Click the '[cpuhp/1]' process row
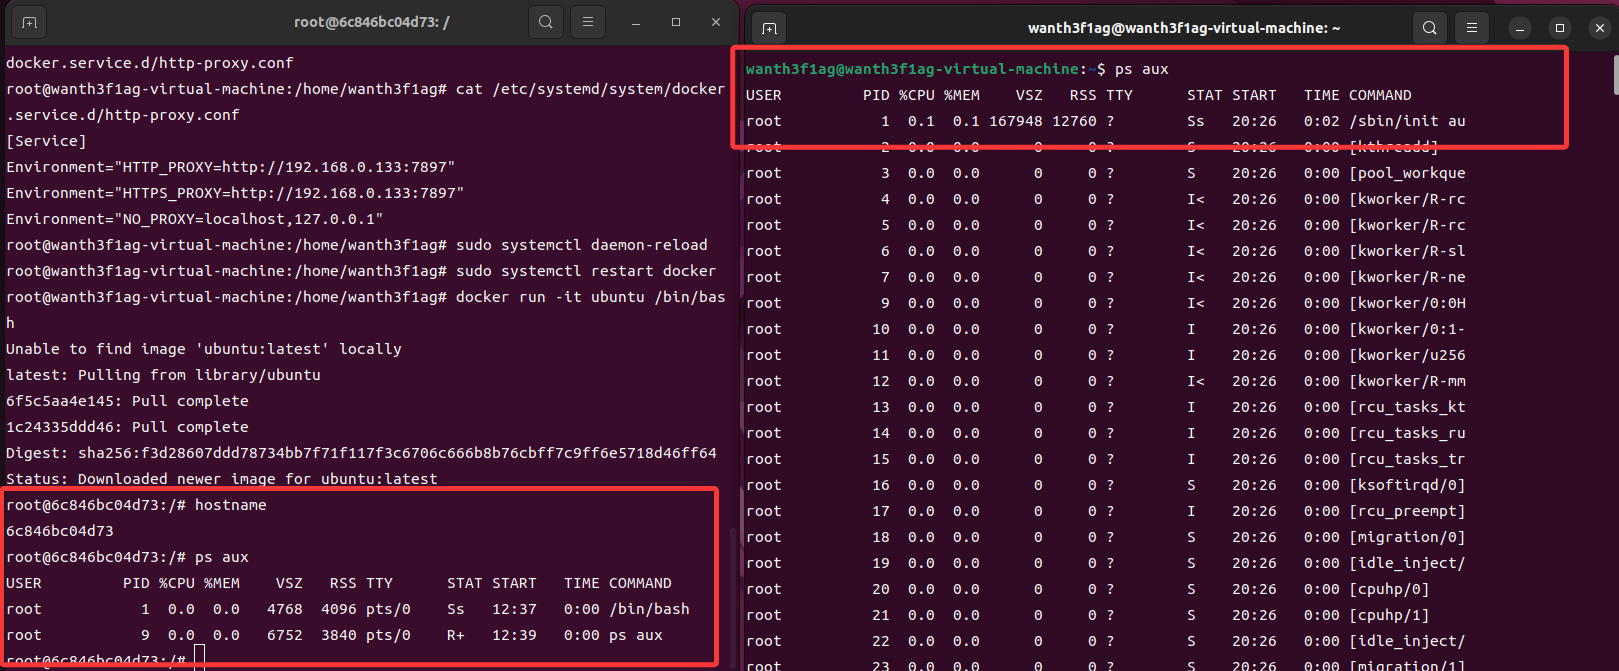1619x671 pixels. [1088, 615]
